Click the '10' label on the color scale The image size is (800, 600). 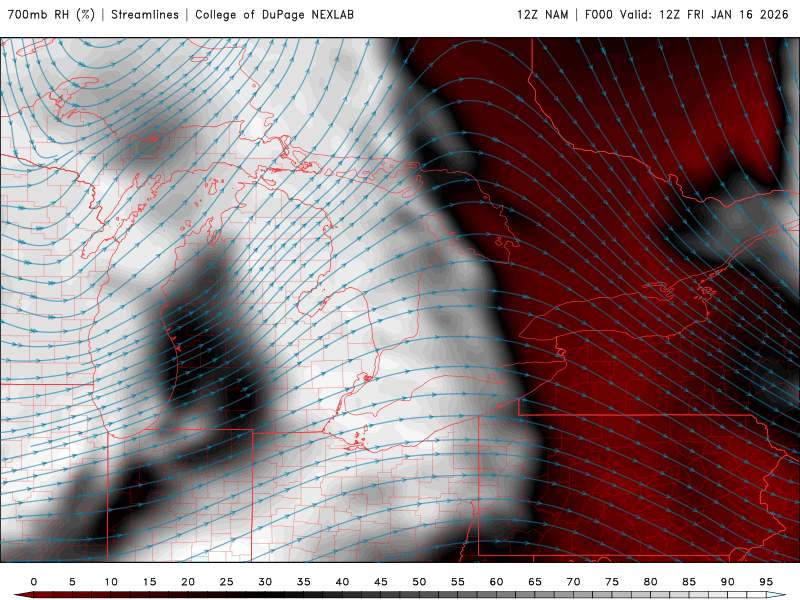coord(111,582)
